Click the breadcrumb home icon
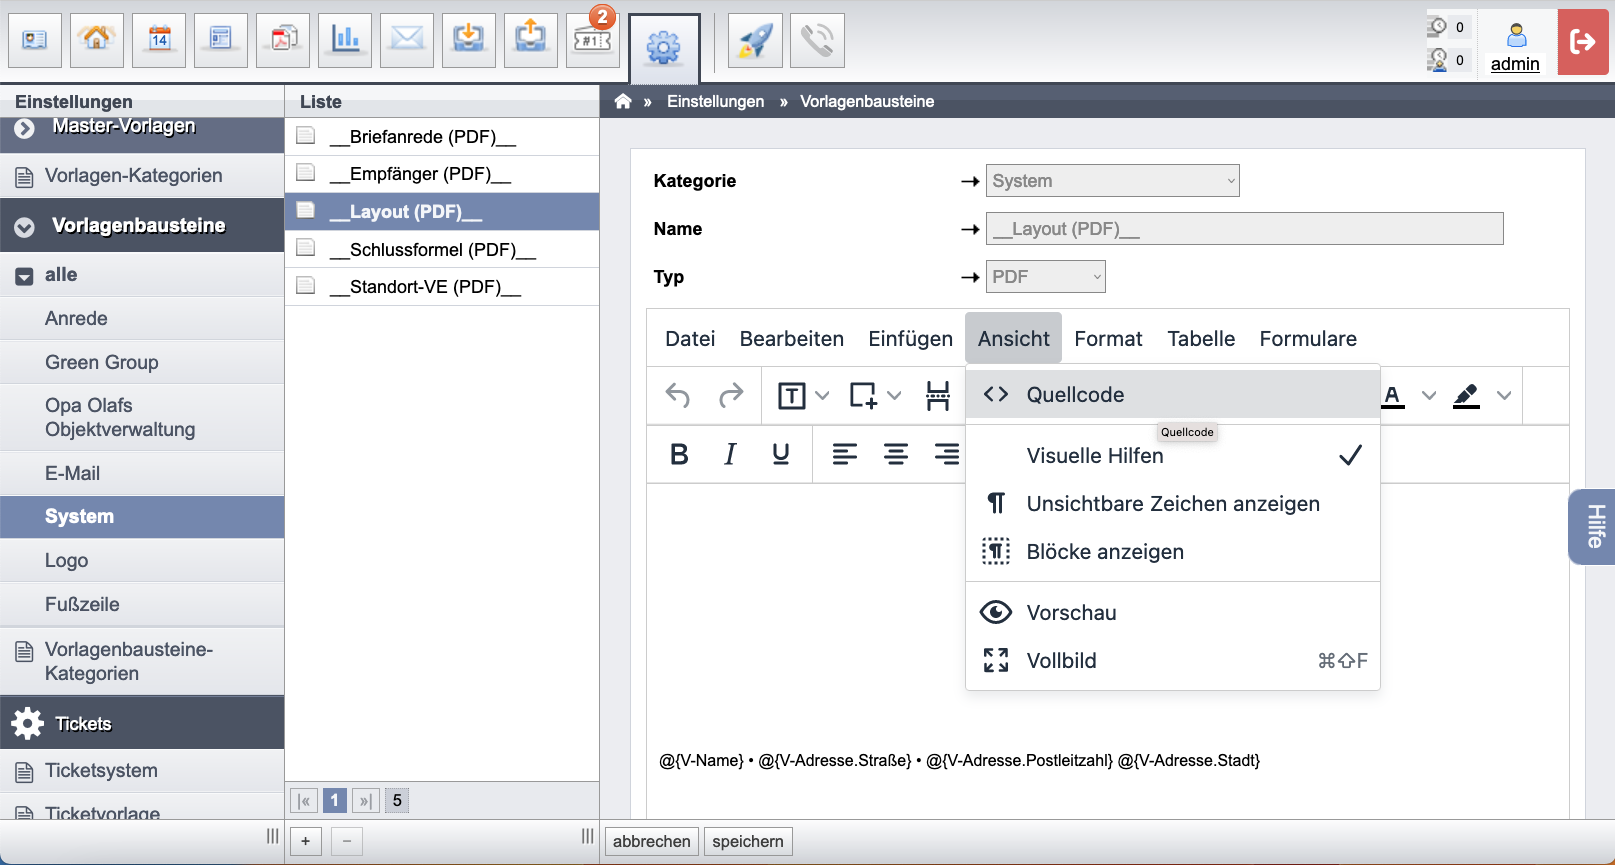1615x865 pixels. click(x=623, y=101)
